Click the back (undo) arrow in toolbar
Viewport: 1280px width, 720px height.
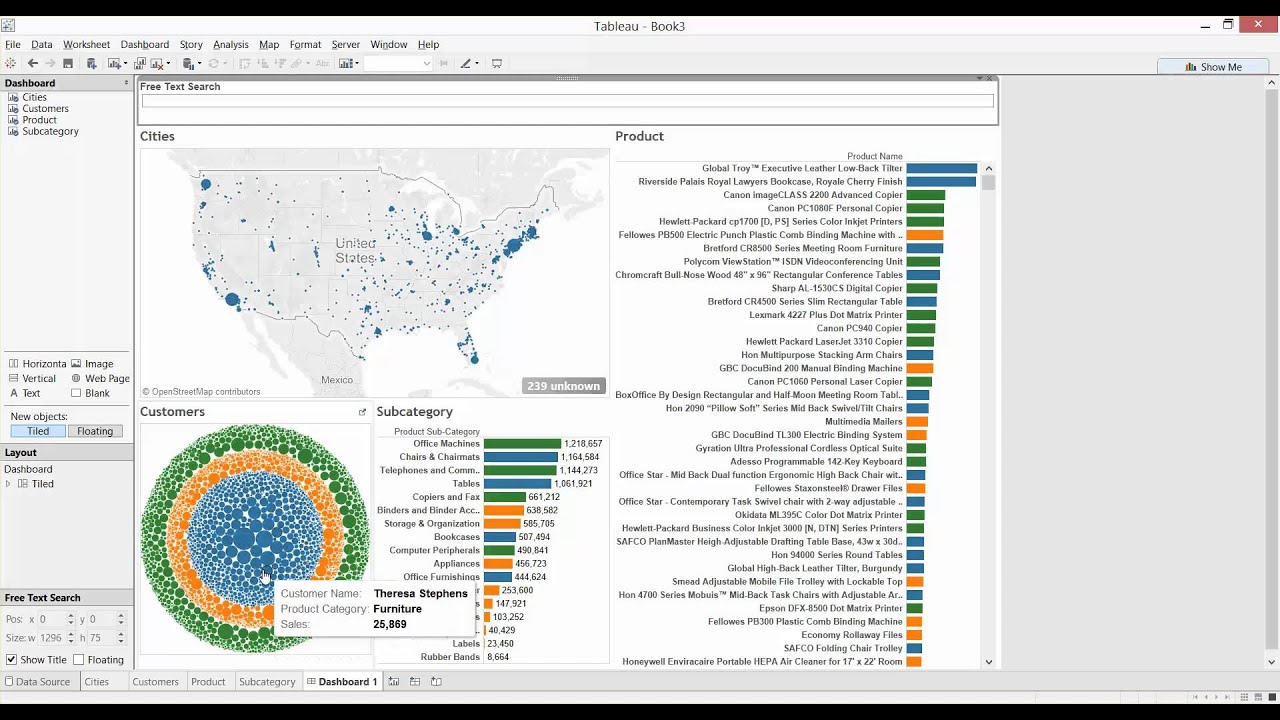[x=32, y=64]
